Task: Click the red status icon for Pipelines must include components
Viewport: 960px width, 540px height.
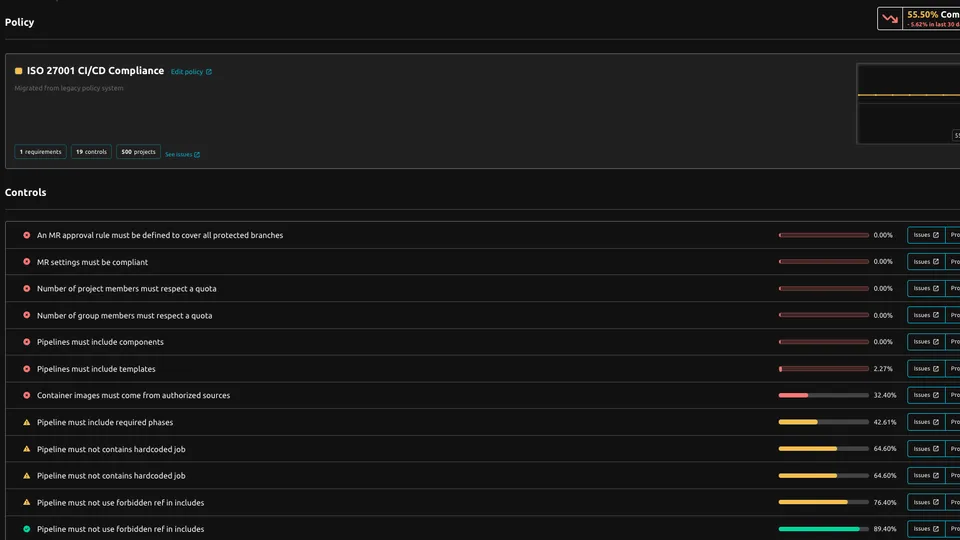Action: pos(26,342)
